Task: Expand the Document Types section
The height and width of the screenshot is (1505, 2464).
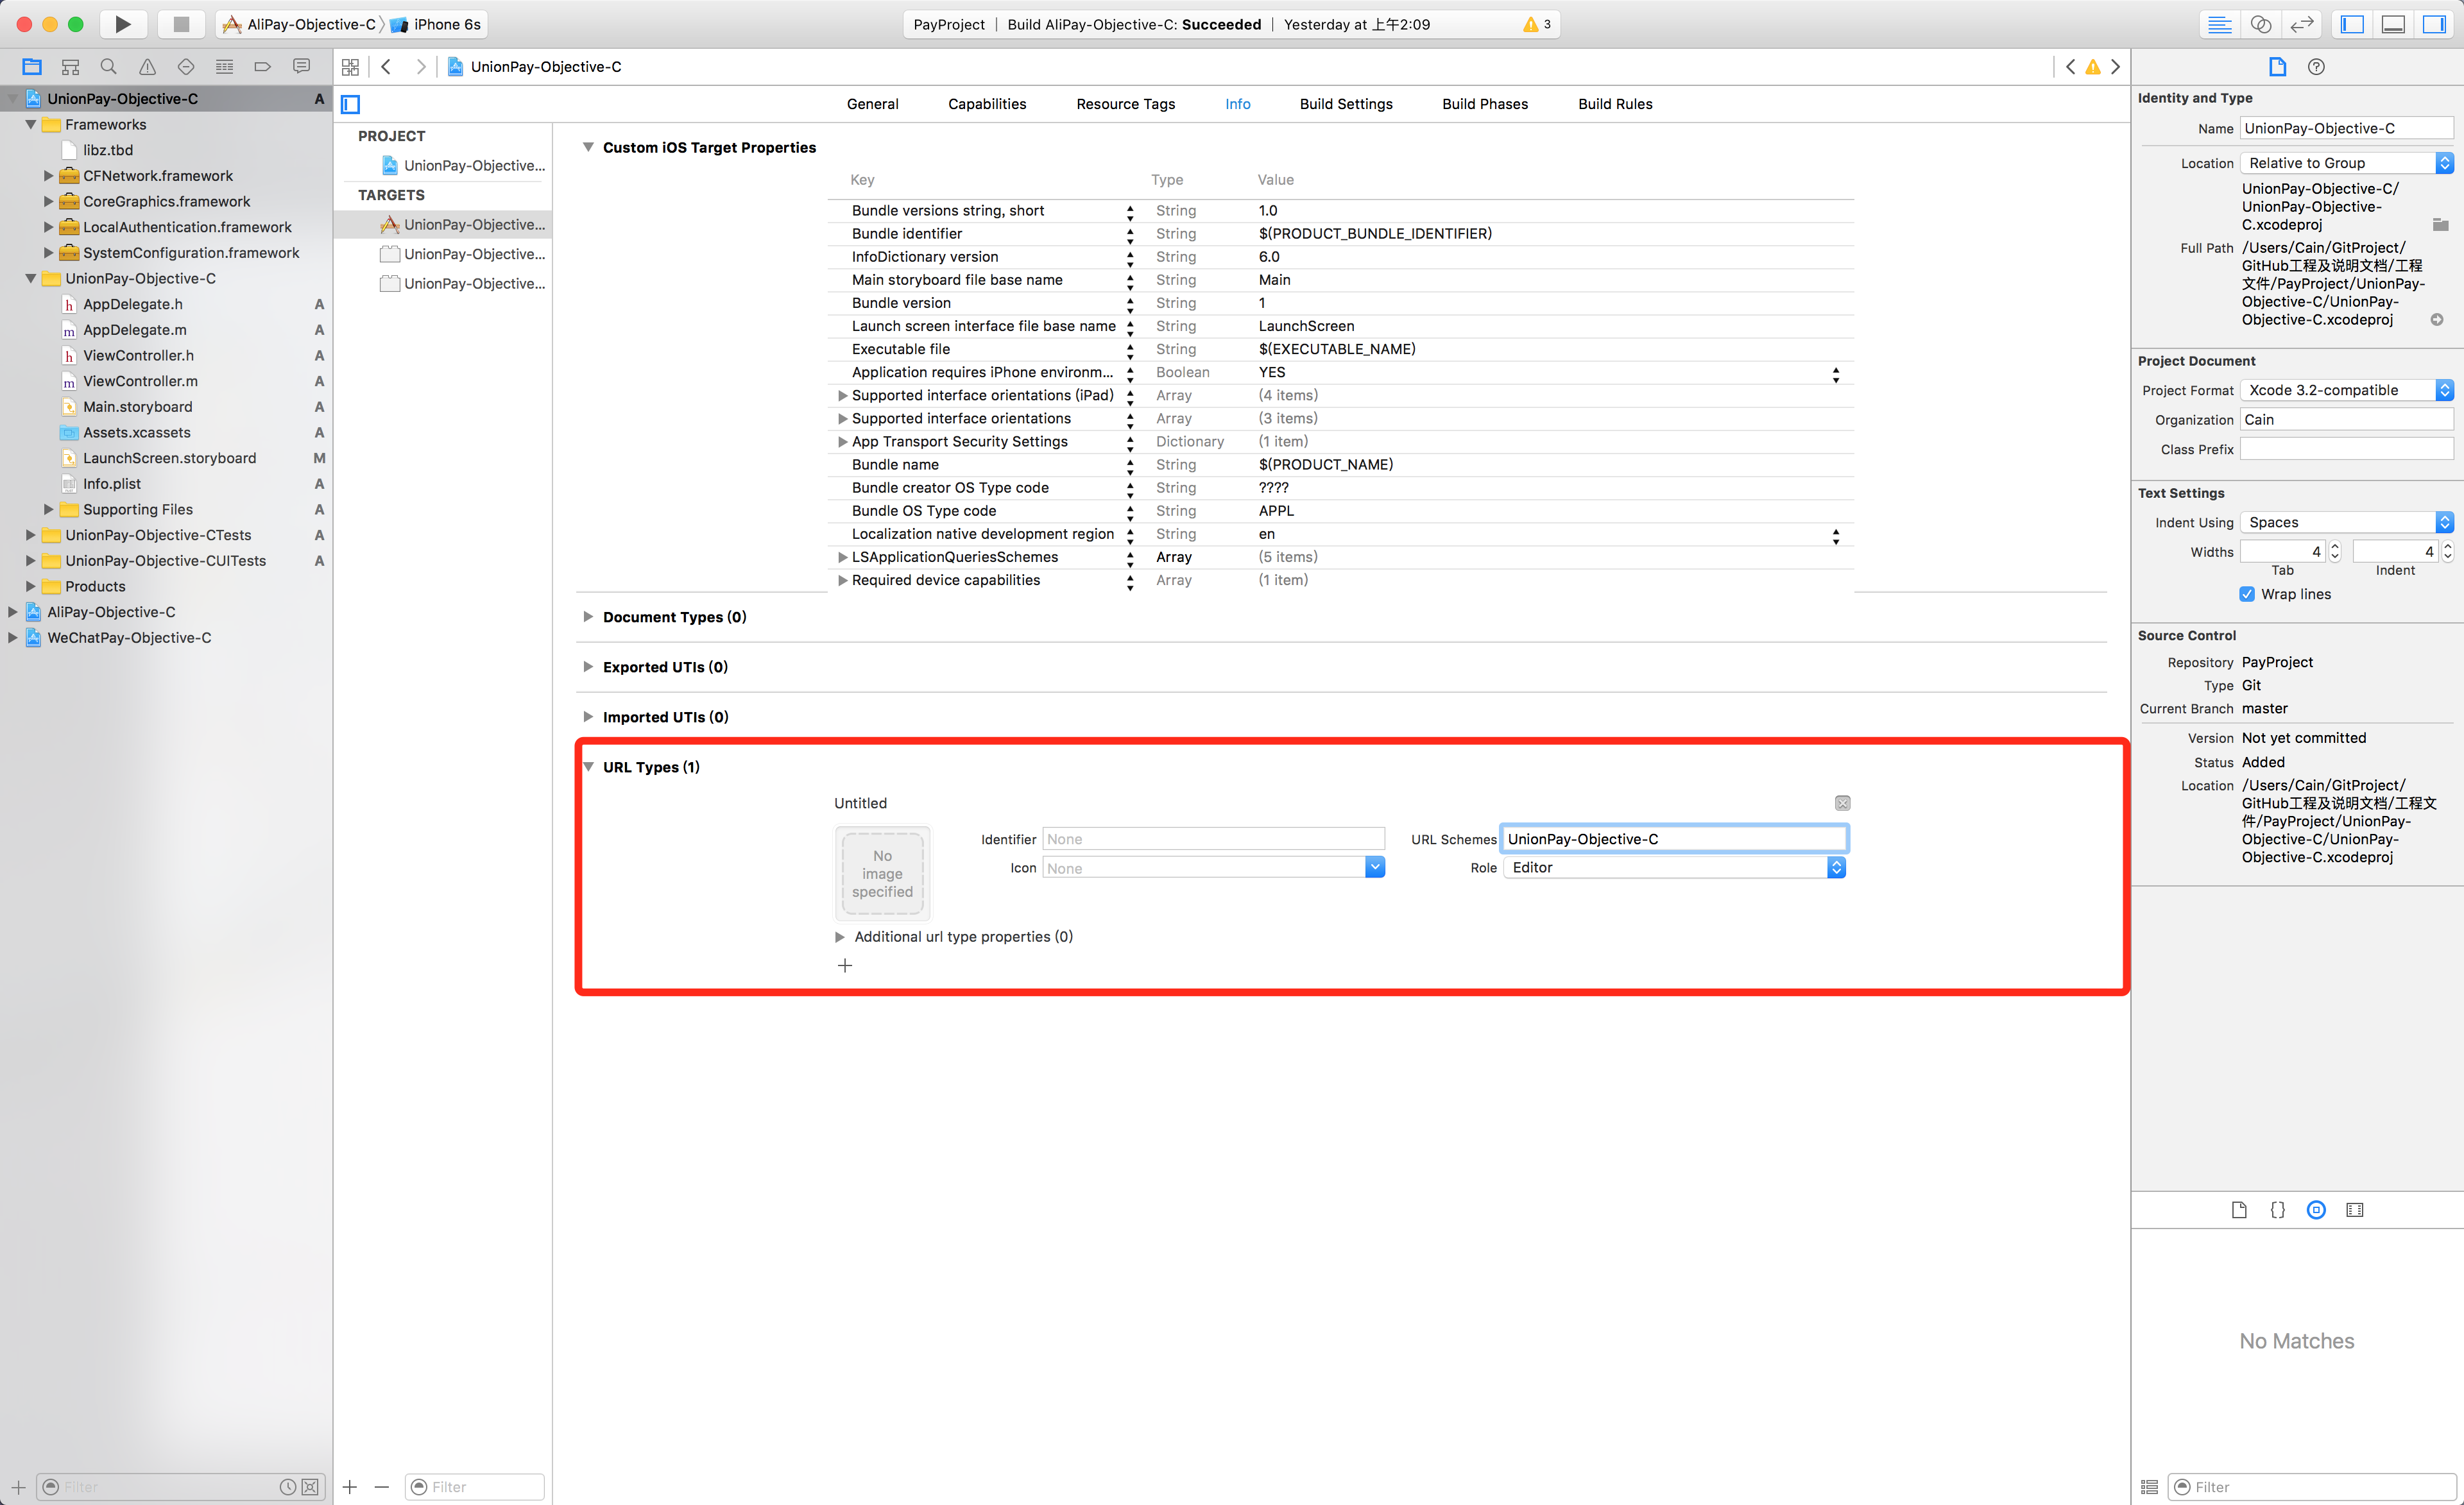Action: coord(588,617)
